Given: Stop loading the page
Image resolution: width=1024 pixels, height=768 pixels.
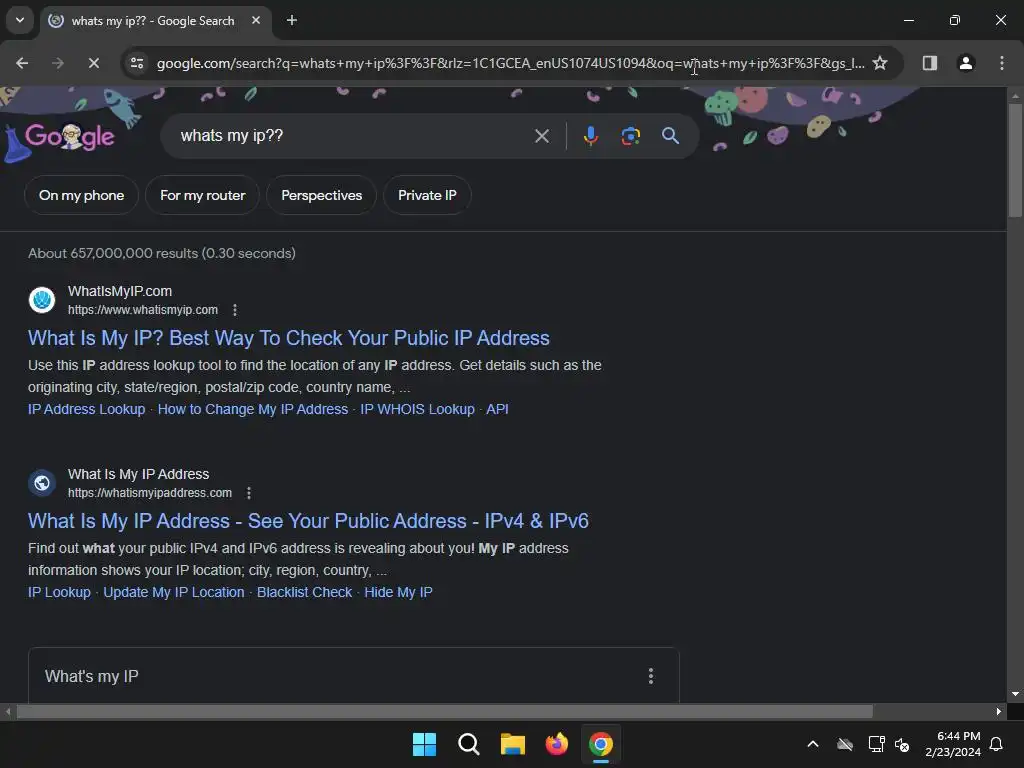Looking at the screenshot, I should [x=93, y=63].
